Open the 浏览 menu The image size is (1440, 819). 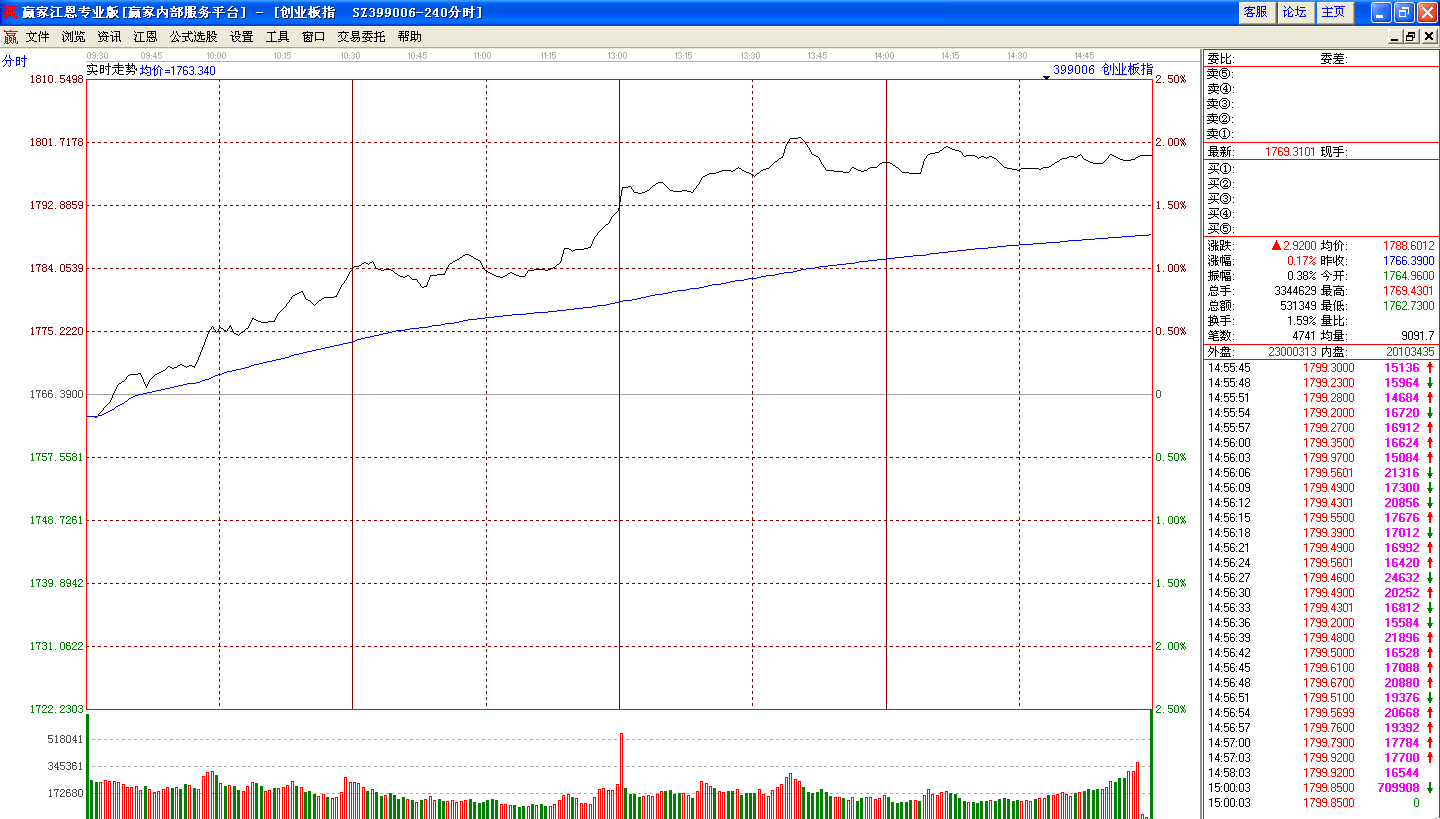pyautogui.click(x=73, y=36)
